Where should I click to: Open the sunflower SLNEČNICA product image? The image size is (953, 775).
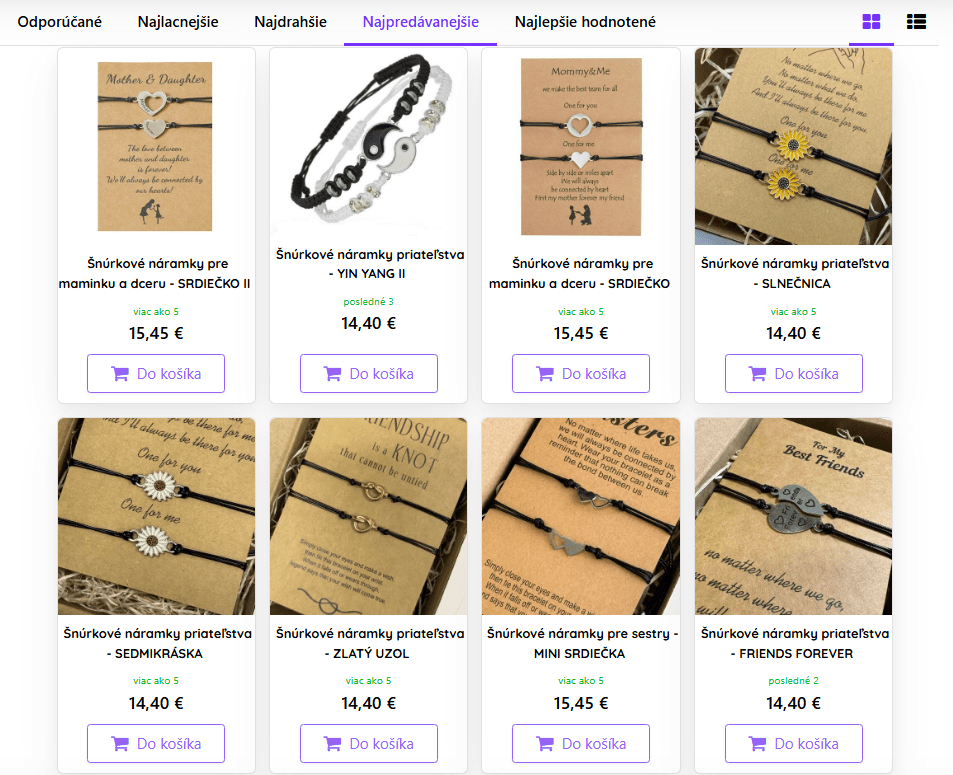[x=793, y=146]
